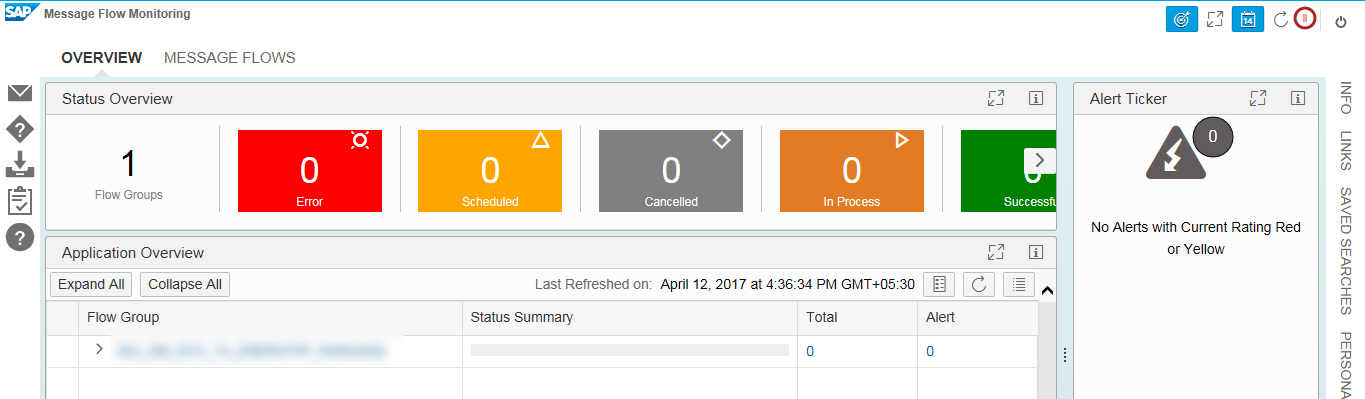Open the SAVED SEARCHES side tab
Screen dimensions: 1365x399
click(x=1346, y=251)
